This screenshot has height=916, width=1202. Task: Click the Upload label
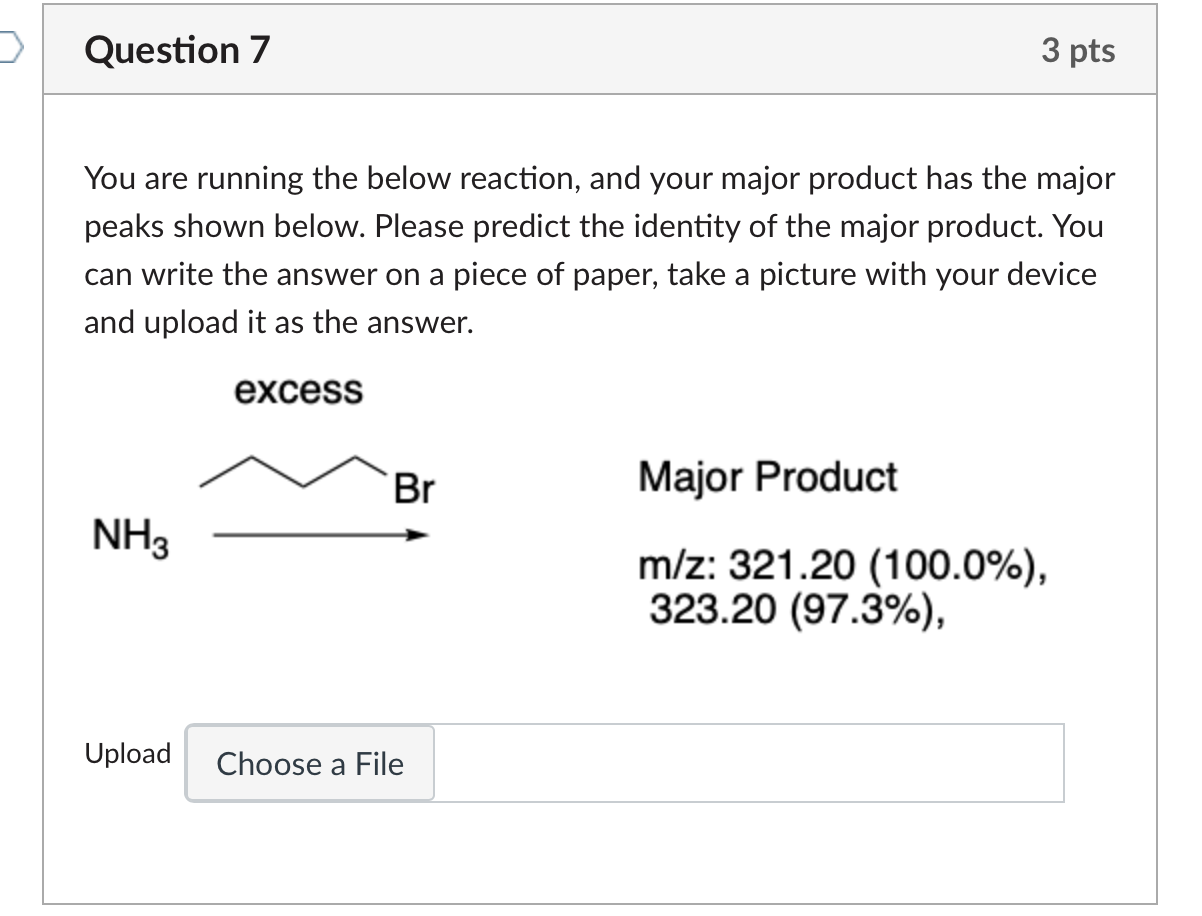pos(128,753)
